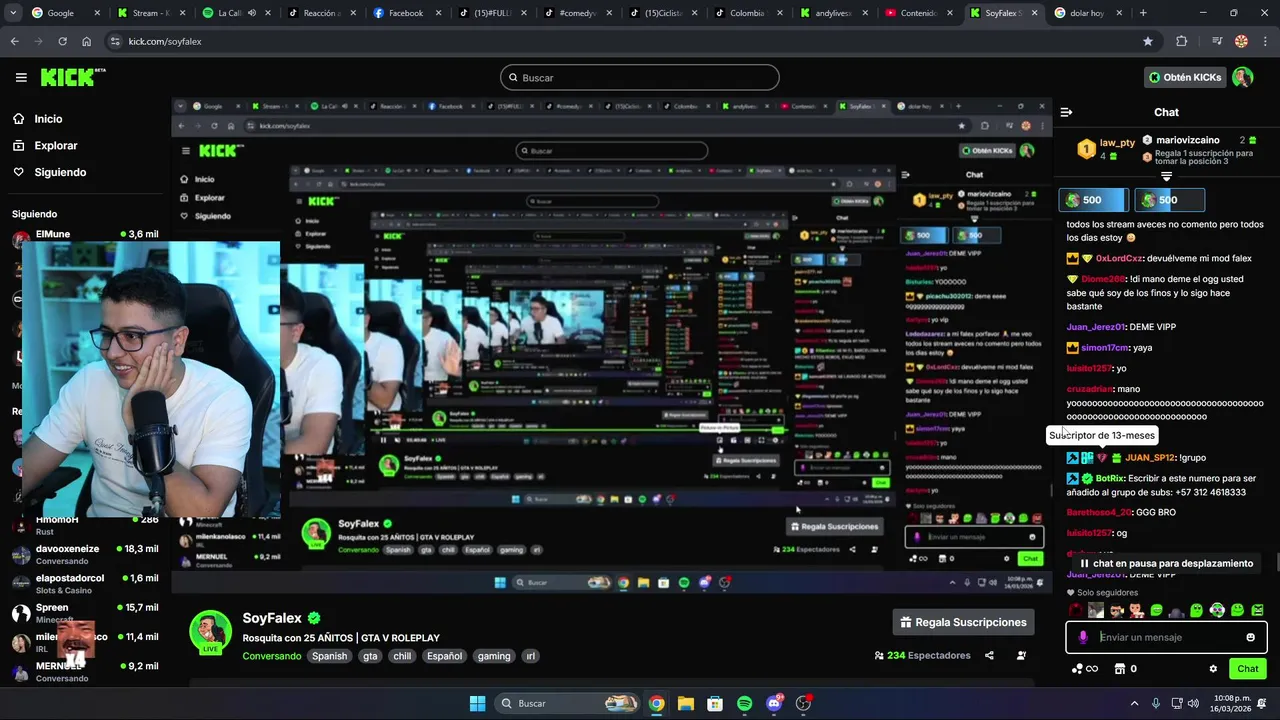Open the emoji picker in message box
Viewport: 1280px width, 720px height.
1250,637
